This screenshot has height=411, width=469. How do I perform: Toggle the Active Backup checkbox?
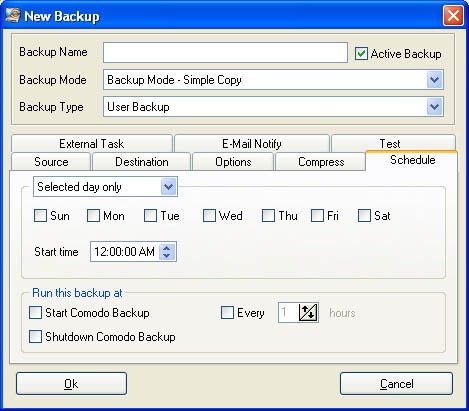point(361,54)
